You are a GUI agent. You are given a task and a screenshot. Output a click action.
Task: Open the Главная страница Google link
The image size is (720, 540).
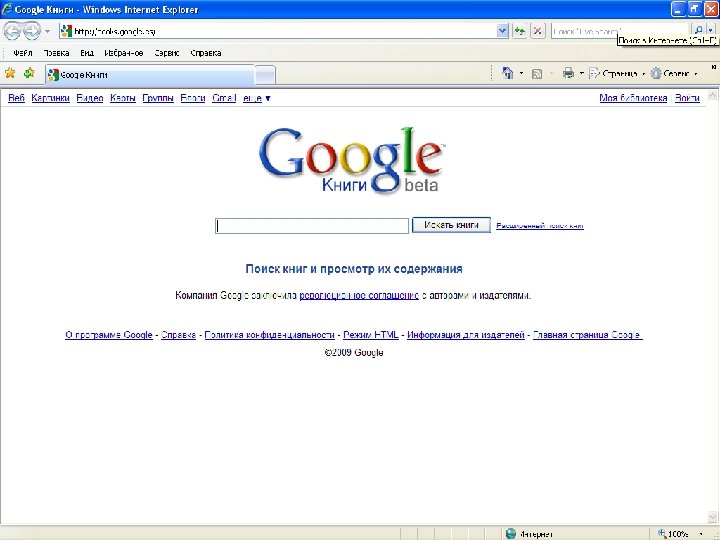coord(587,335)
